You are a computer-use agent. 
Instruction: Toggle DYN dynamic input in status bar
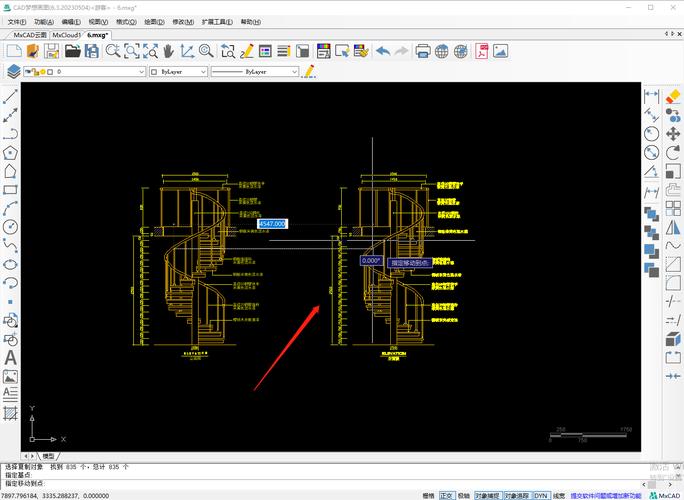[x=540, y=494]
